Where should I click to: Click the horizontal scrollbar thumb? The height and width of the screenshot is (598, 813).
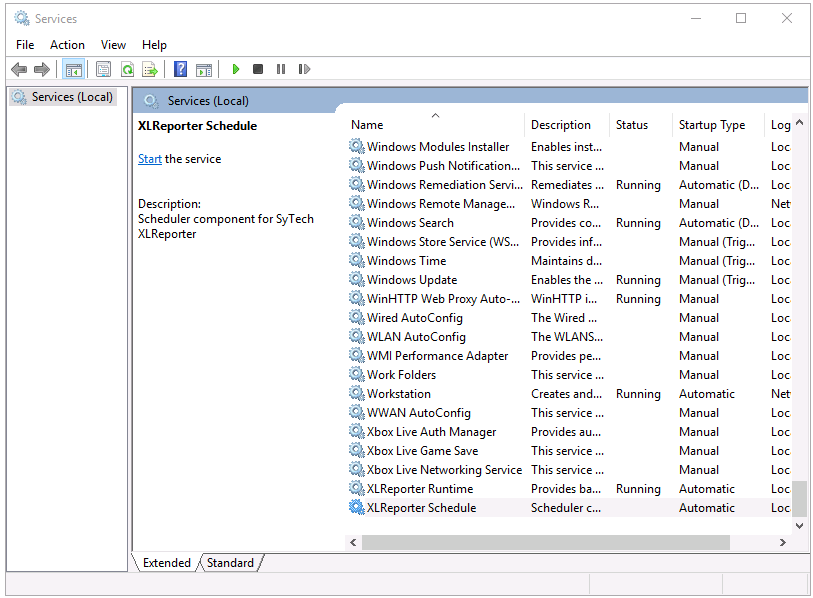(x=545, y=543)
